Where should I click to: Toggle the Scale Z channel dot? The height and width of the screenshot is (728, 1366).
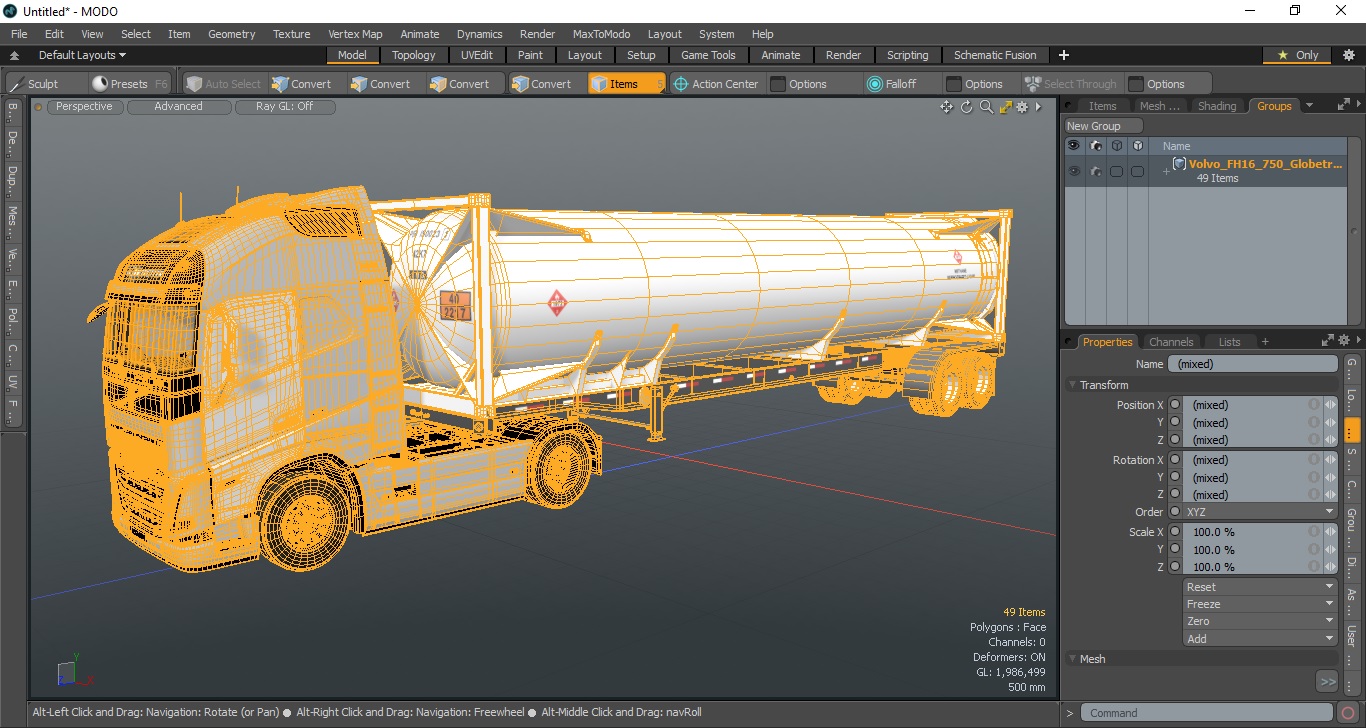1175,567
